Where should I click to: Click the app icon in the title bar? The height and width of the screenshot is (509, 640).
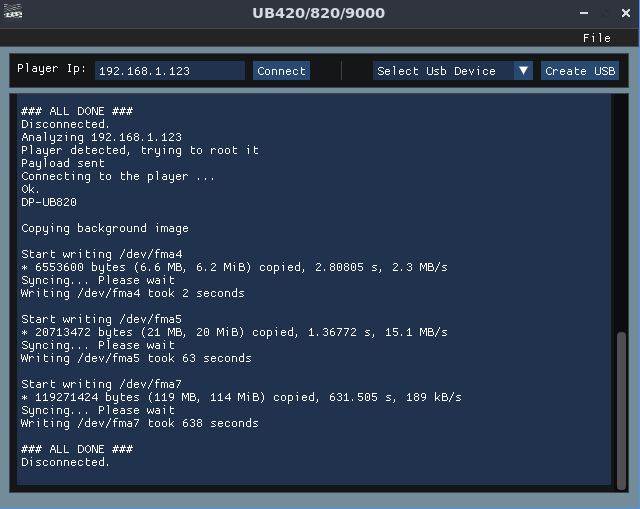pos(13,11)
